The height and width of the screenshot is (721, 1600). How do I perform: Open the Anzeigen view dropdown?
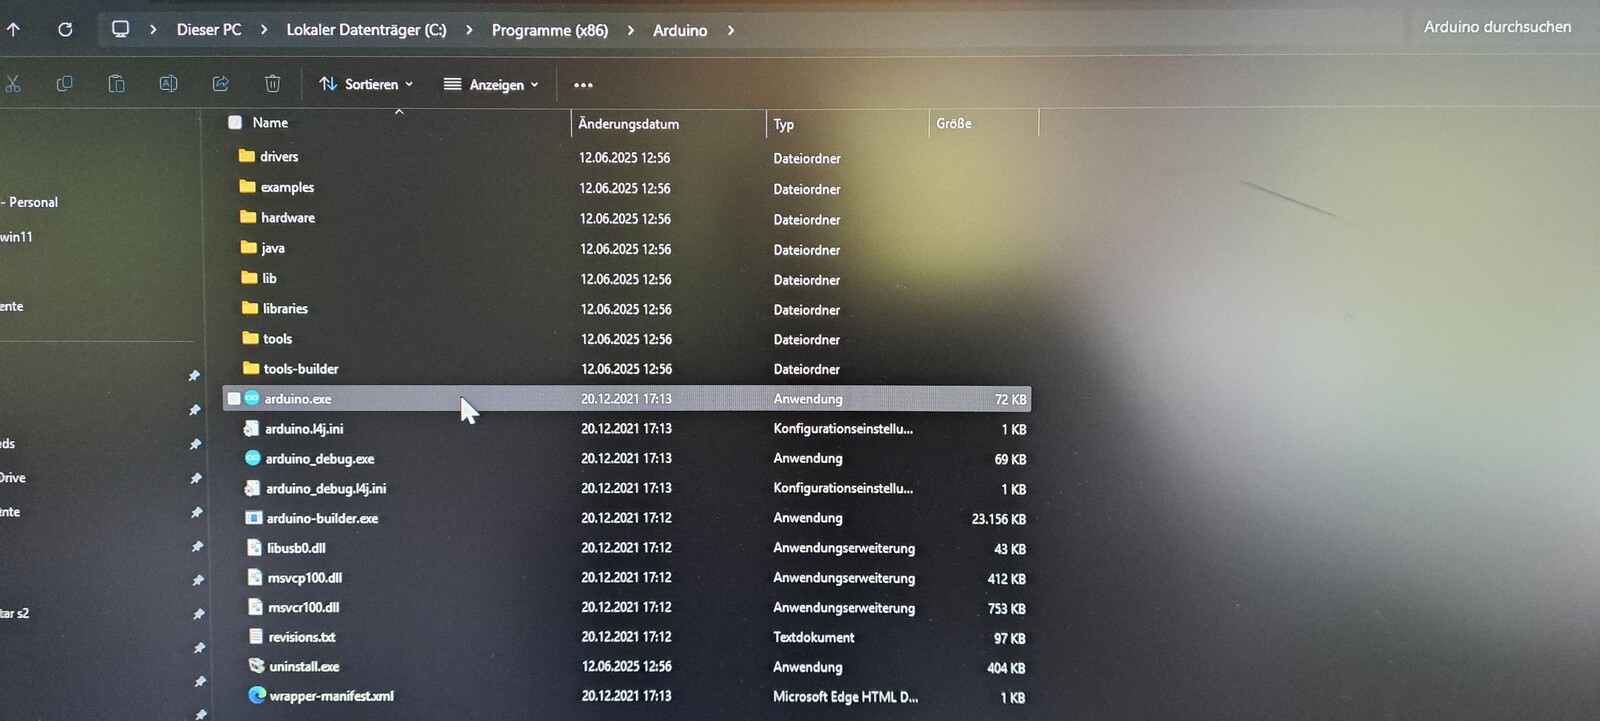(491, 85)
